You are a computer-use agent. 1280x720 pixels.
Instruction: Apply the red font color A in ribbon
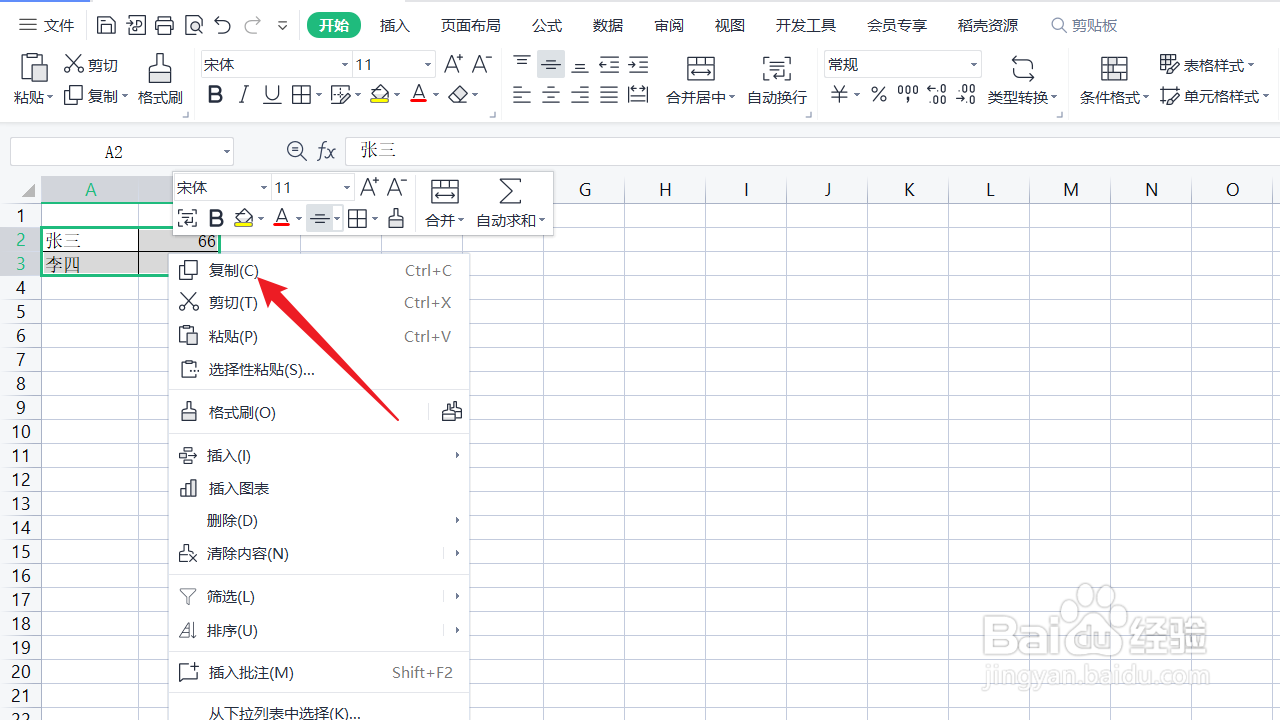419,95
